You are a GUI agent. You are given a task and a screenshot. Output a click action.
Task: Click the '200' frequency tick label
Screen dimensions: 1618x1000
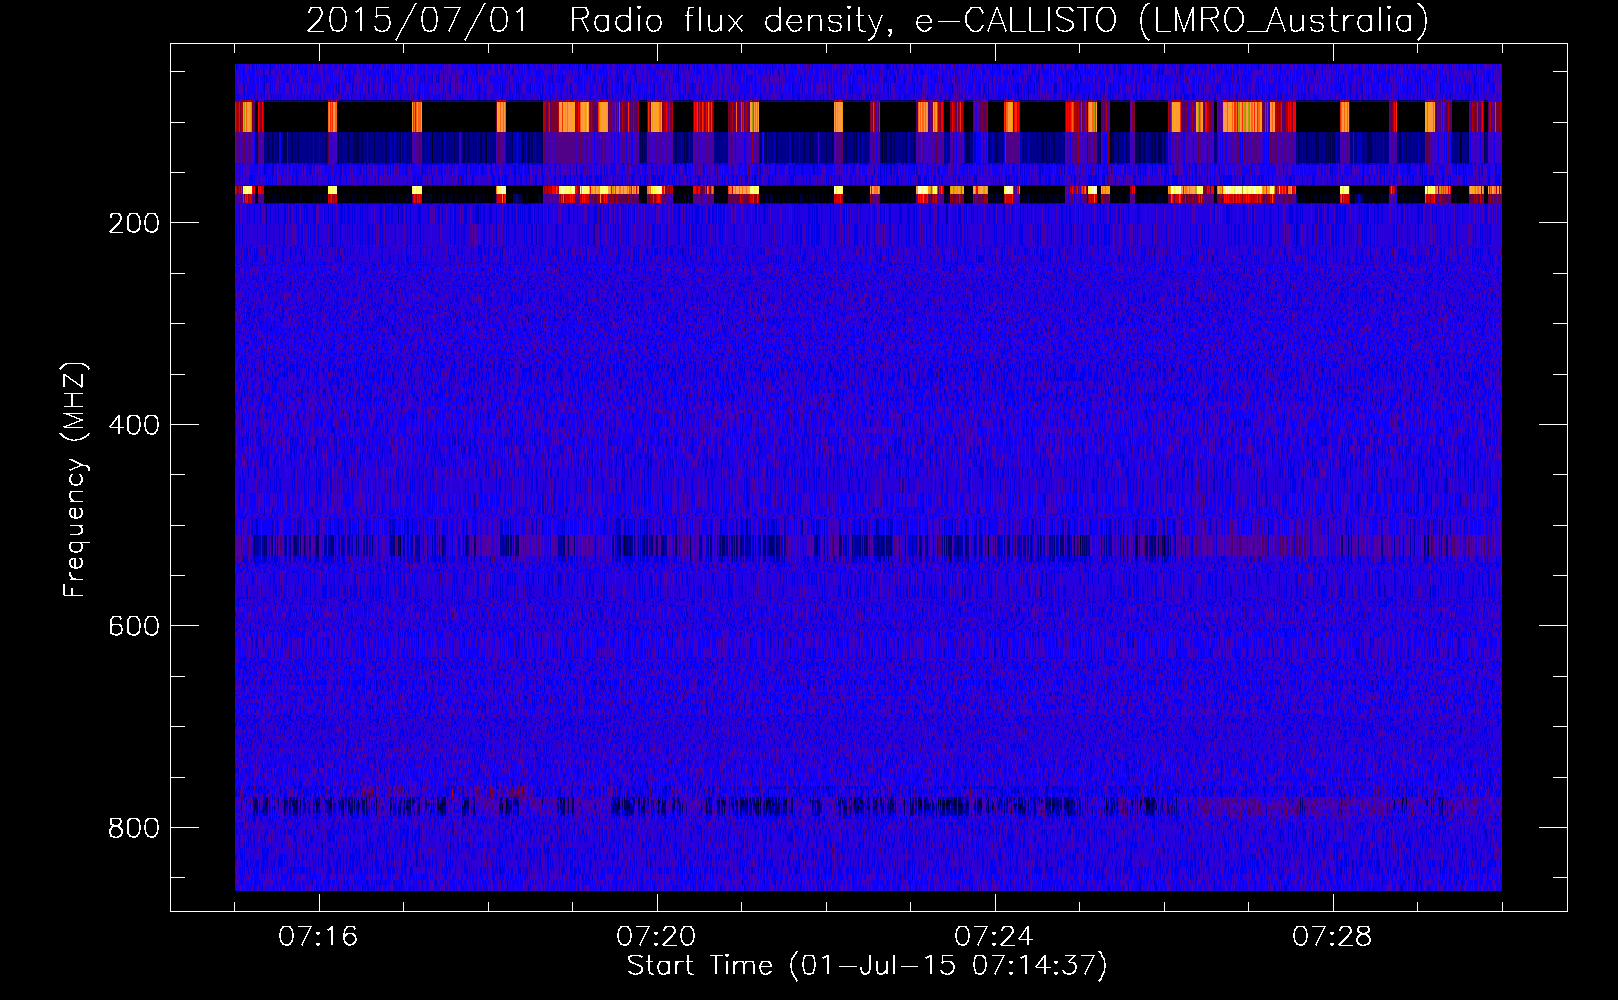coord(134,223)
